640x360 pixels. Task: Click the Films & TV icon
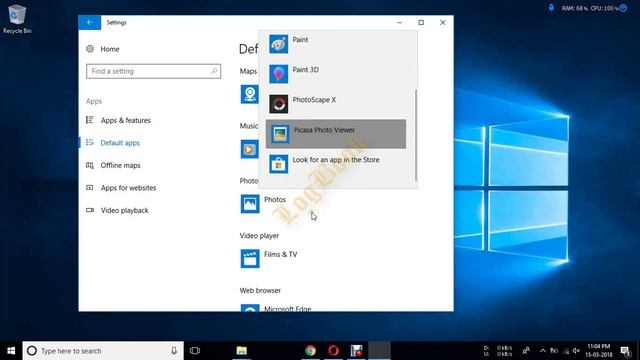point(250,258)
